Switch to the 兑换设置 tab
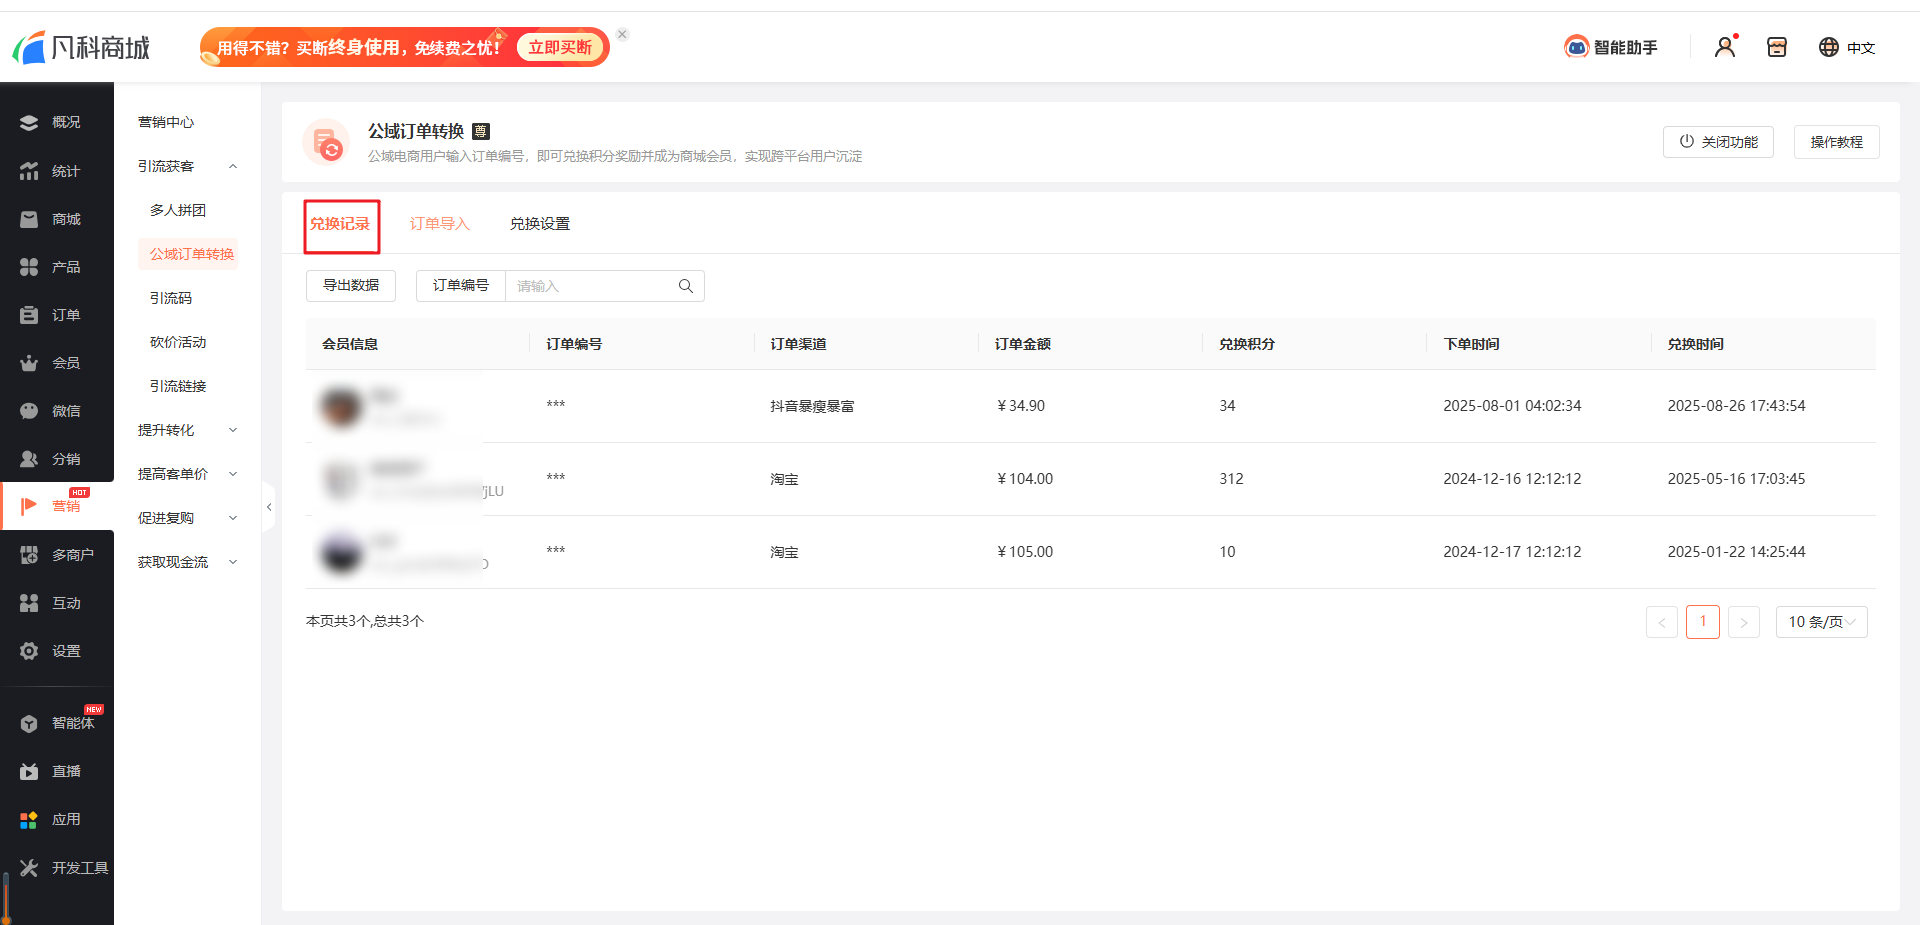Screen dimensions: 1920x925 click(539, 224)
